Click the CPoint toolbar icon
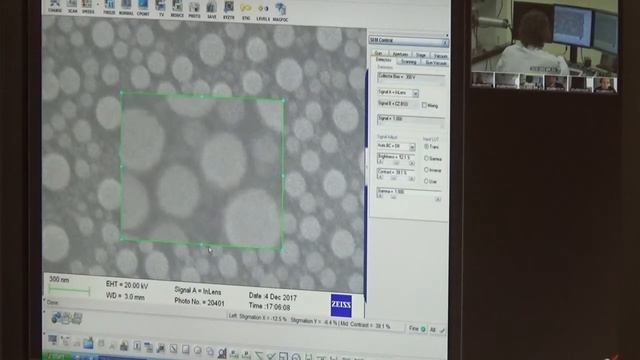Screen dimensions: 640x360 143,7
